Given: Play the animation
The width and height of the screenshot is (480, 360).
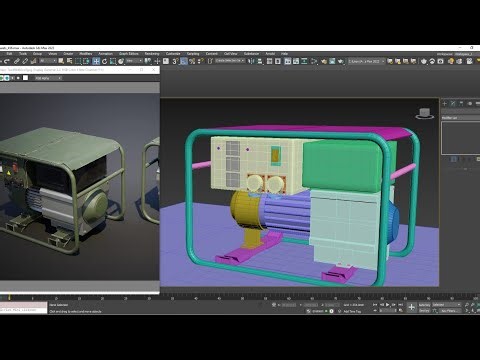Looking at the screenshot, I should coord(387,305).
